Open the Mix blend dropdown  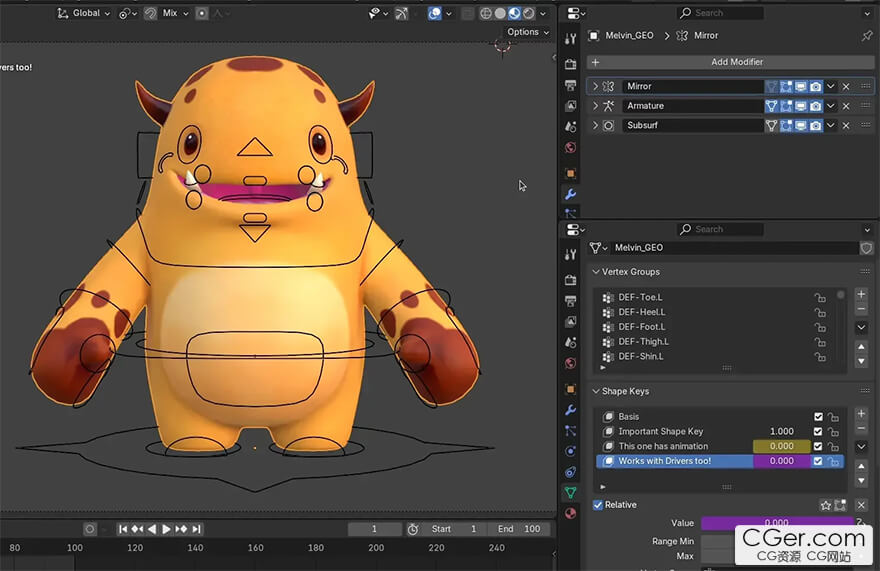pyautogui.click(x=175, y=13)
